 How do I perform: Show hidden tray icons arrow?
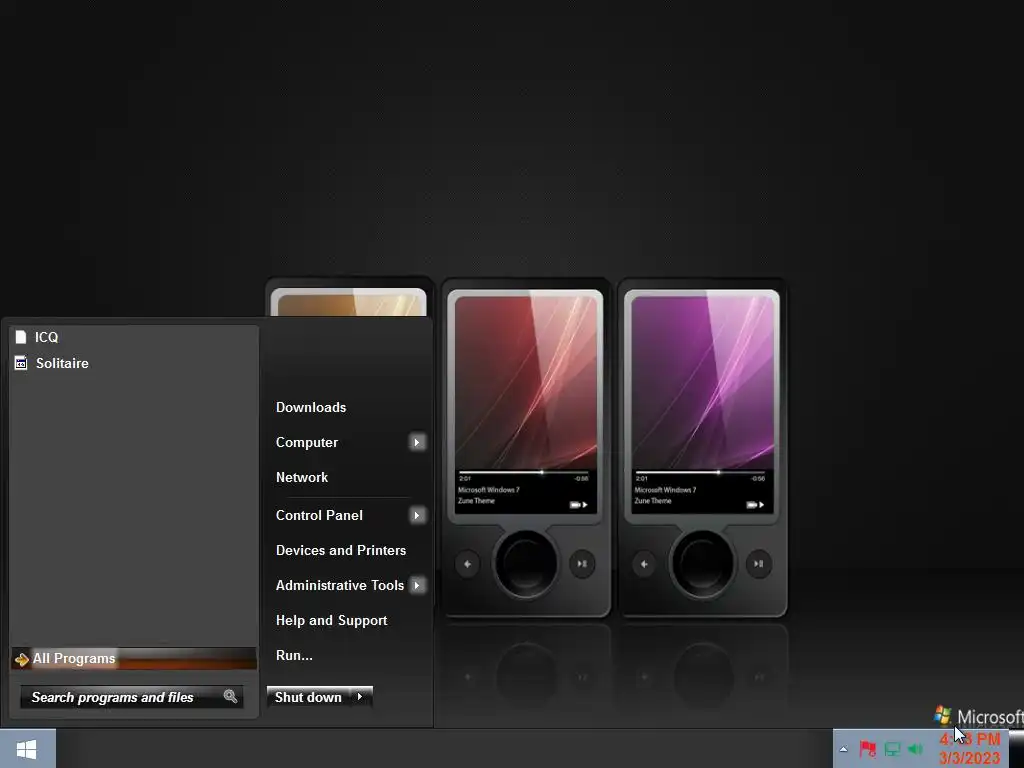pos(843,749)
